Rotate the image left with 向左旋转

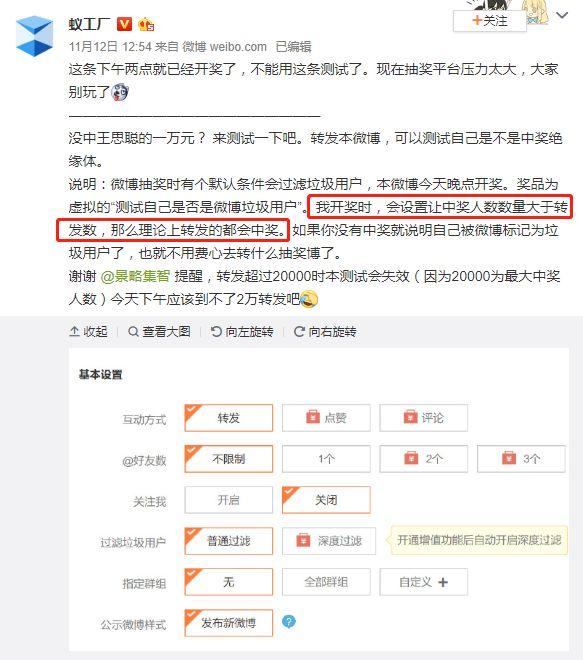(242, 332)
